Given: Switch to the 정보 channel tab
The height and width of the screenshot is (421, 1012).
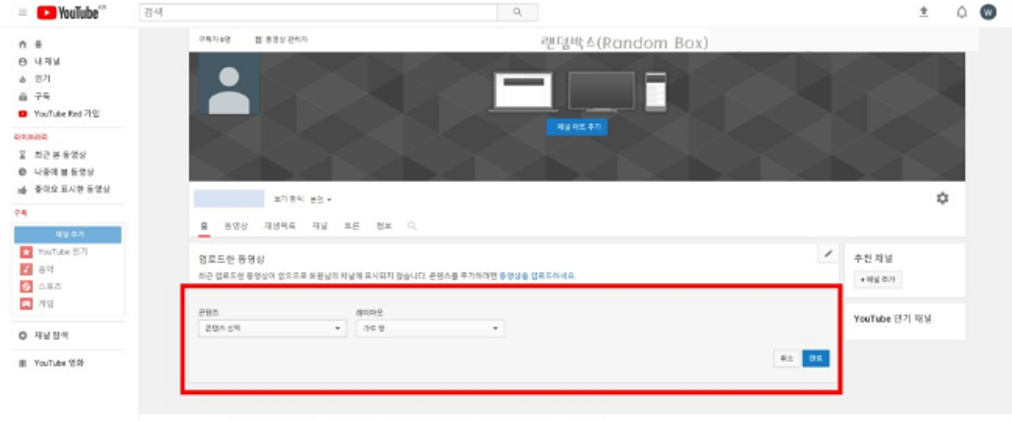Looking at the screenshot, I should (384, 226).
